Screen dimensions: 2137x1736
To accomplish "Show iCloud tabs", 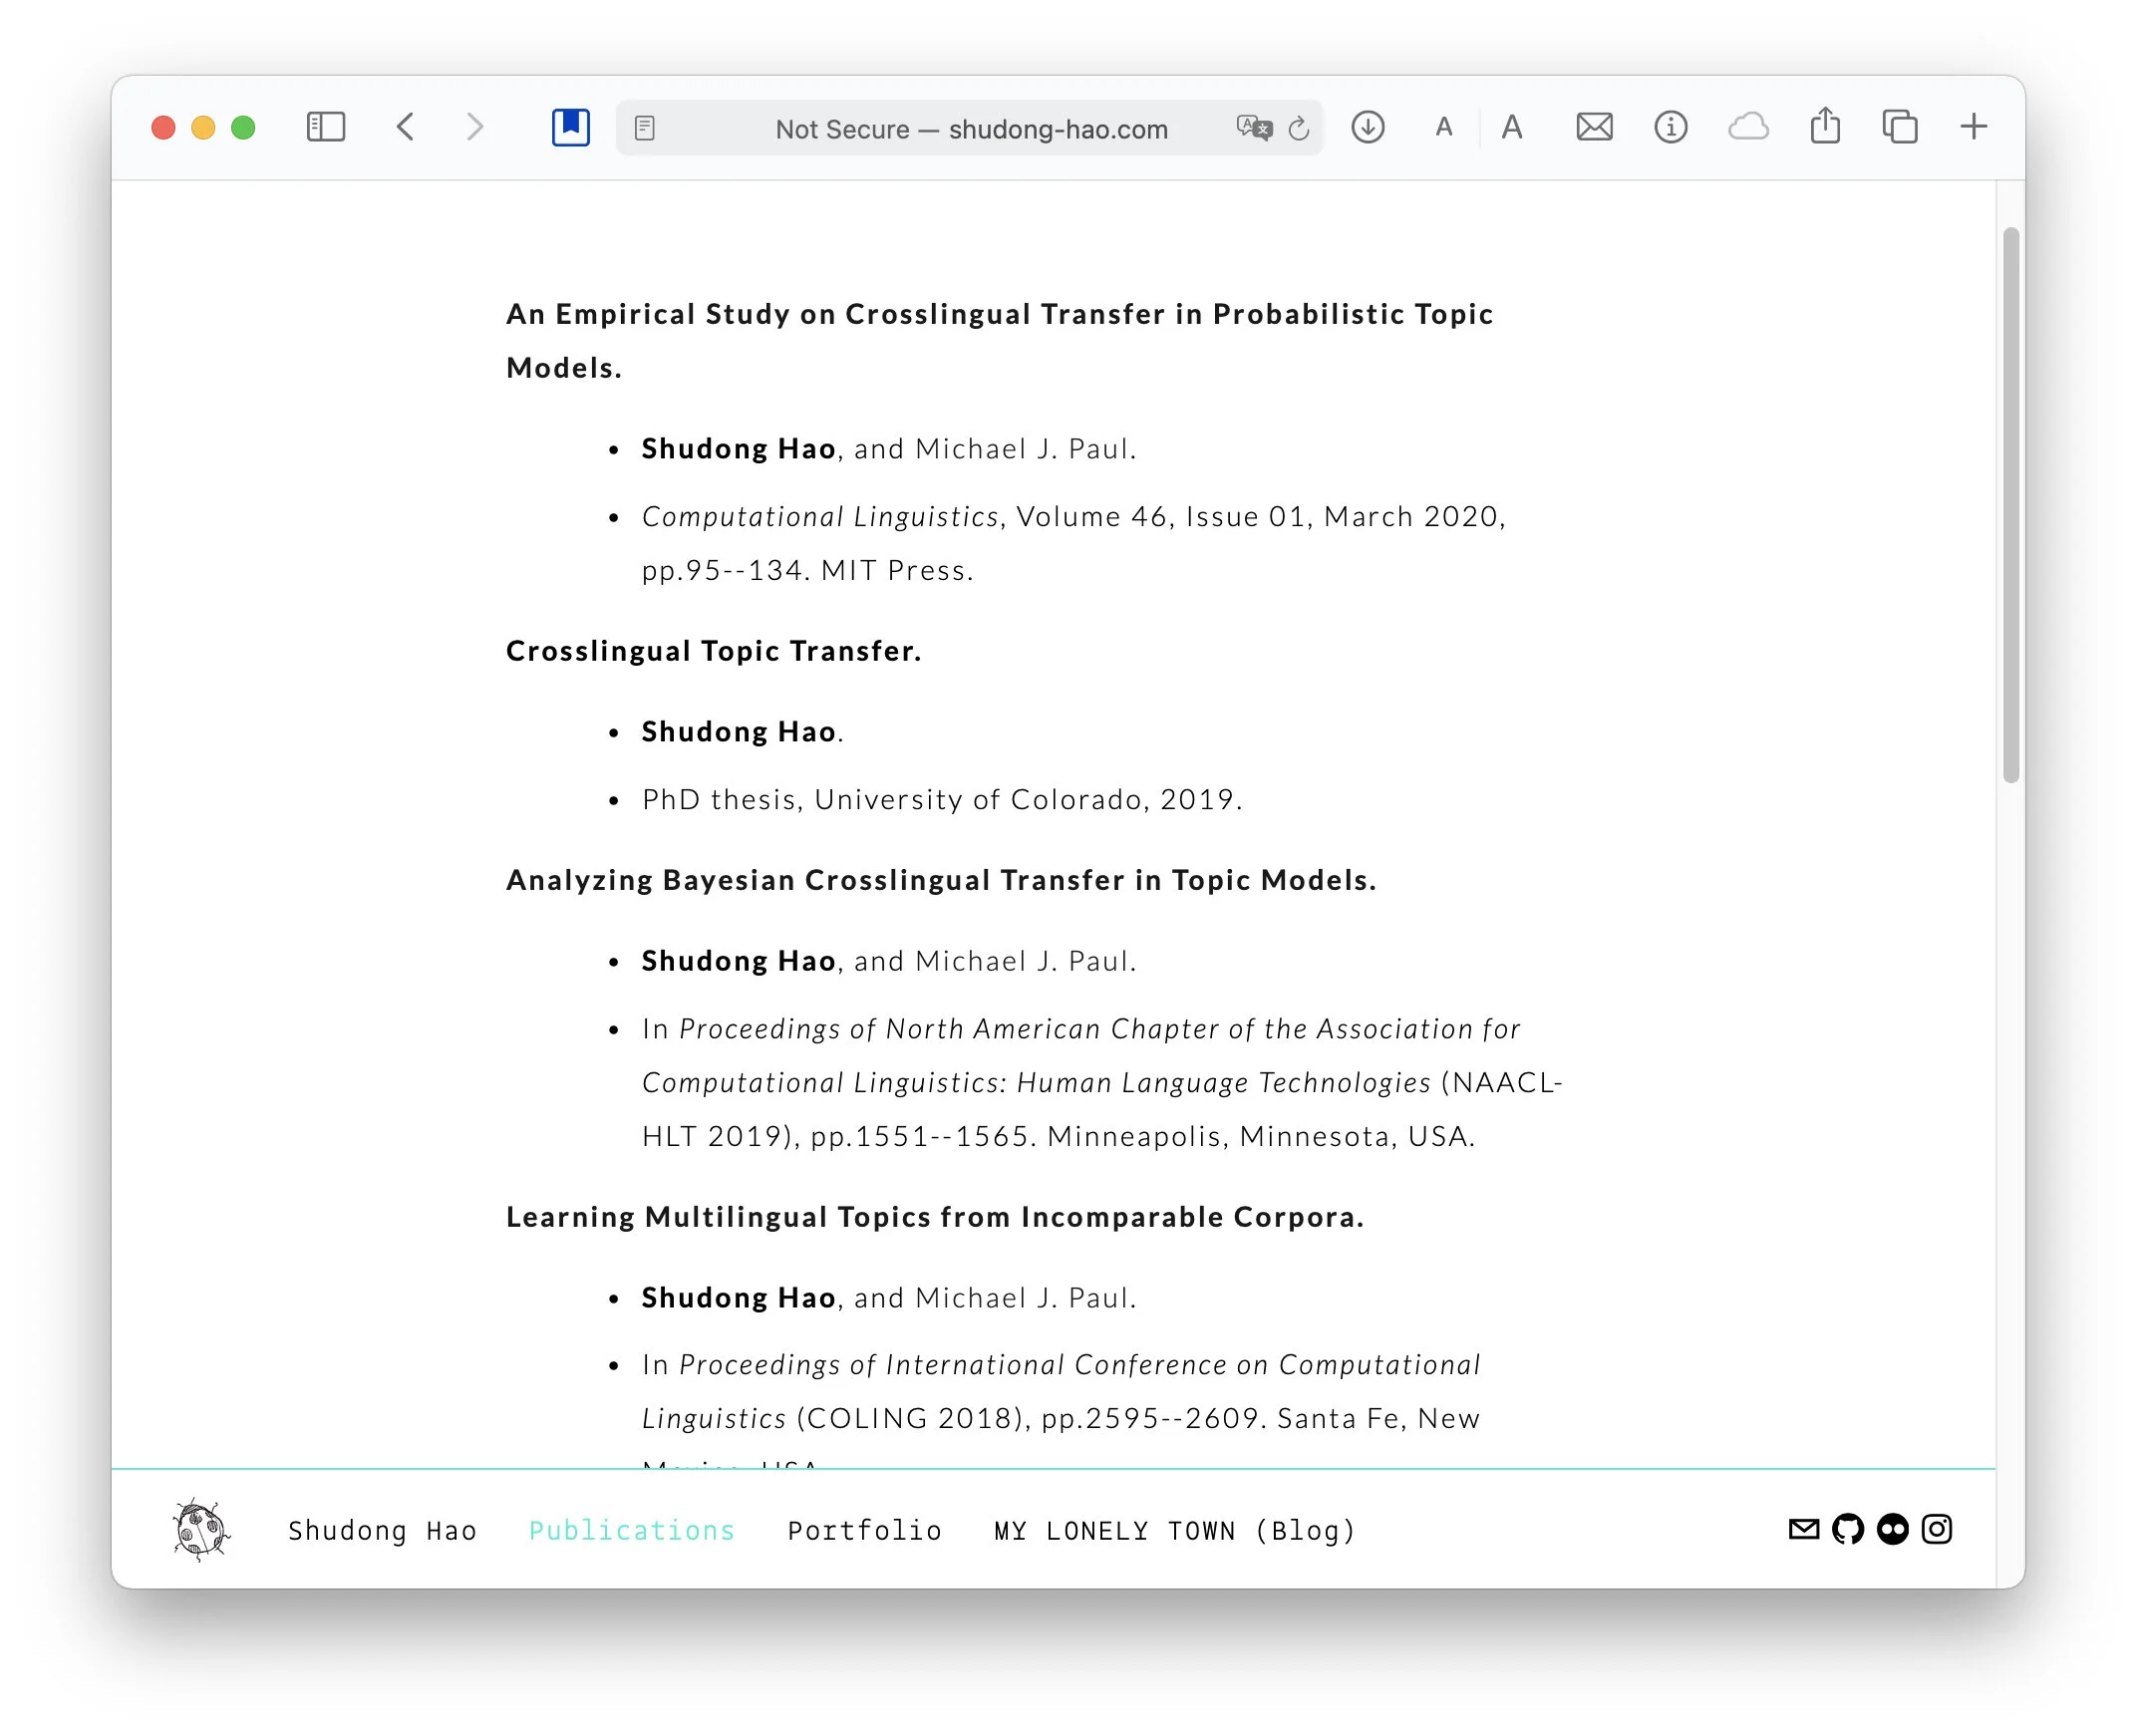I will pos(1748,127).
